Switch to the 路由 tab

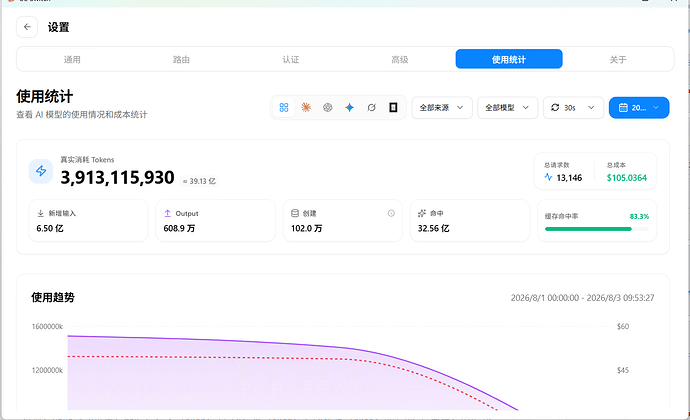(181, 59)
